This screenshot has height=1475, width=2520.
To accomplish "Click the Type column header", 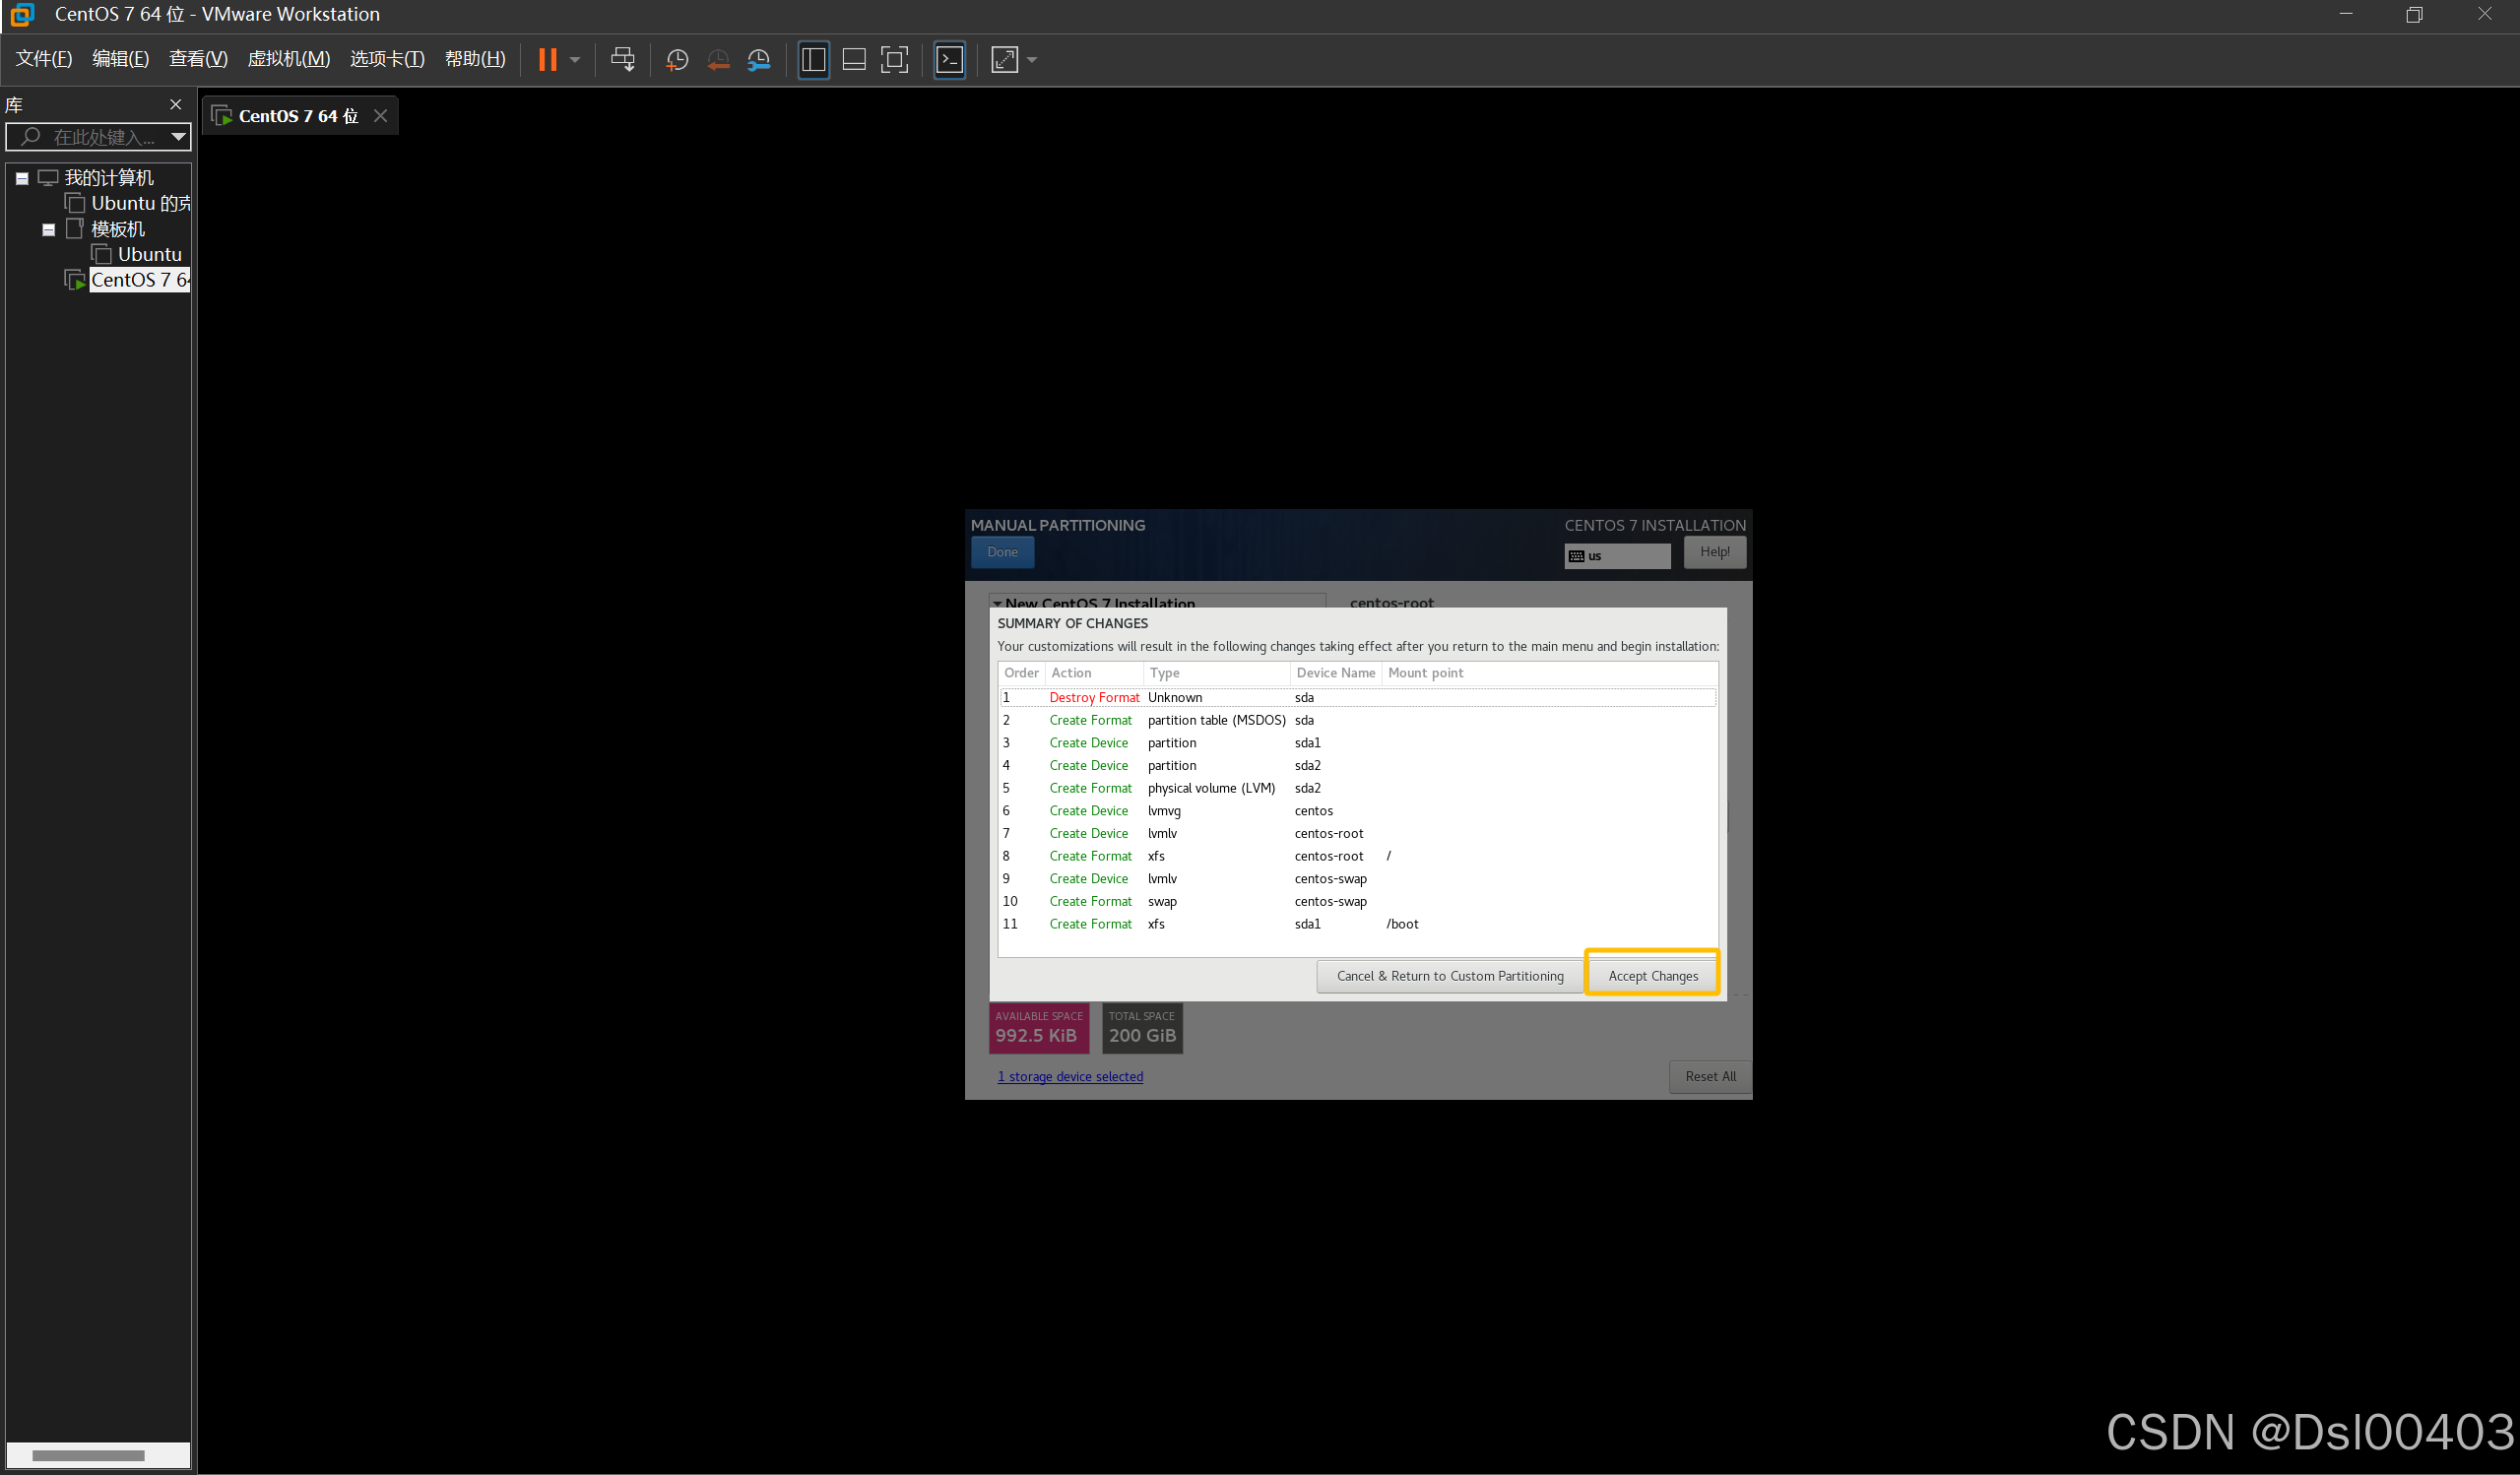I will (x=1216, y=673).
